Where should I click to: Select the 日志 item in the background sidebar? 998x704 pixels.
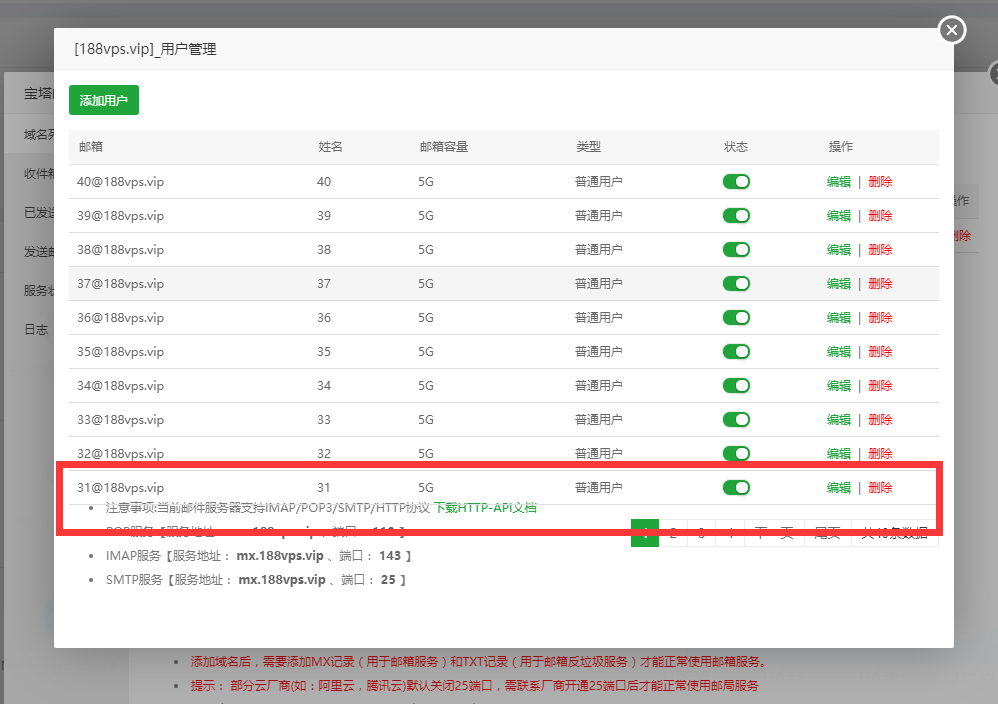coord(36,330)
